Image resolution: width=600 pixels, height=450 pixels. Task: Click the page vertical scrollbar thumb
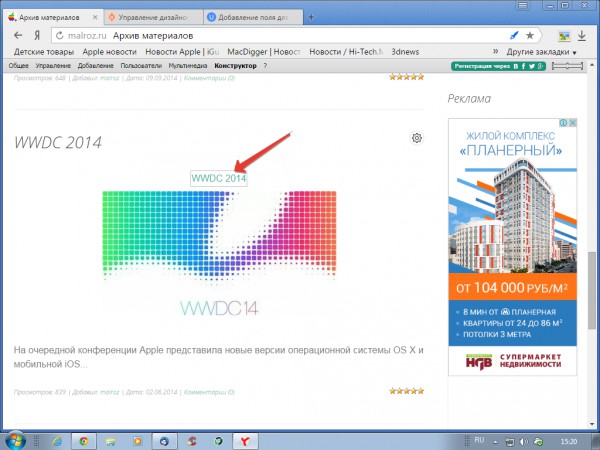[x=592, y=289]
